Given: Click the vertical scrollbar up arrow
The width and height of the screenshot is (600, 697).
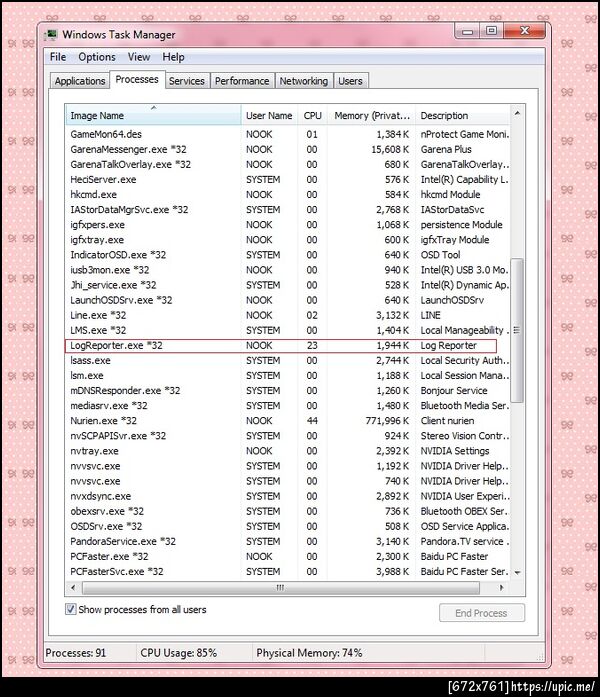Looking at the screenshot, I should pos(517,114).
